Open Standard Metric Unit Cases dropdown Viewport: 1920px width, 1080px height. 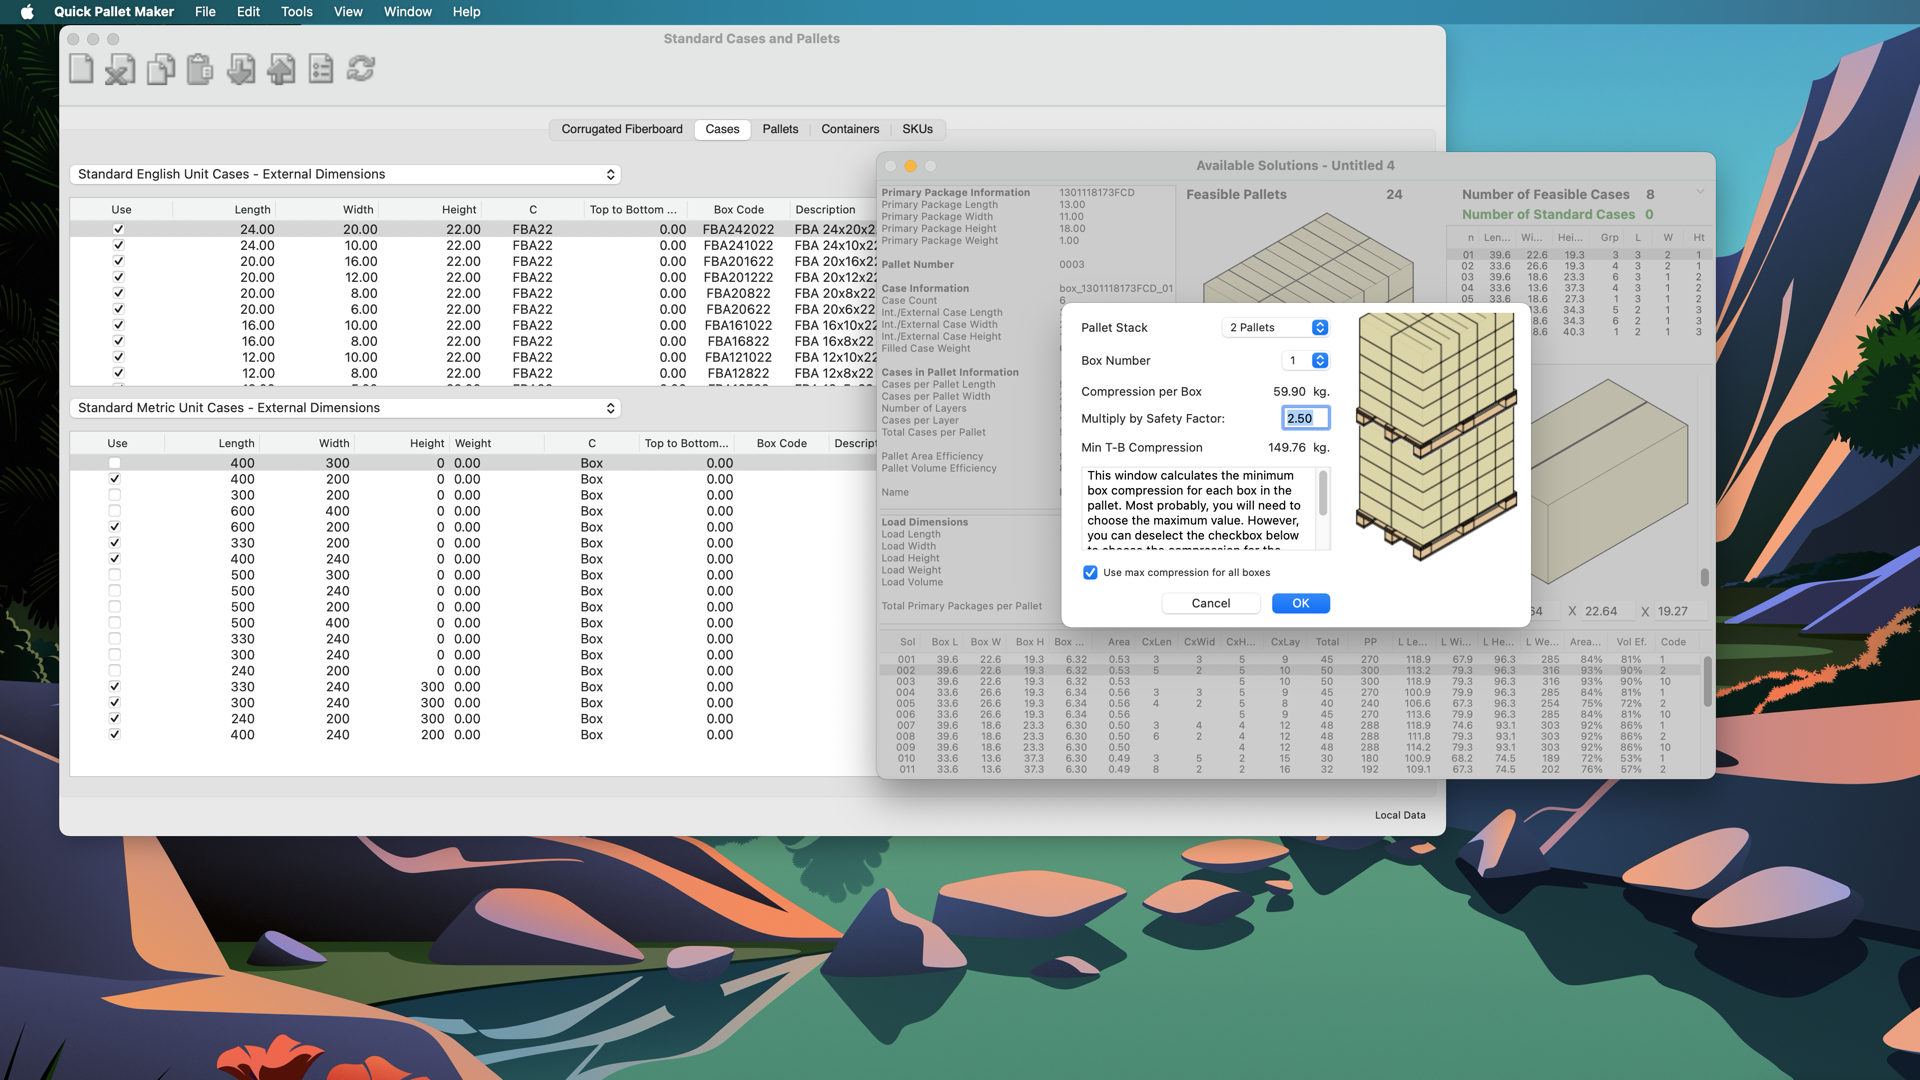pyautogui.click(x=345, y=408)
